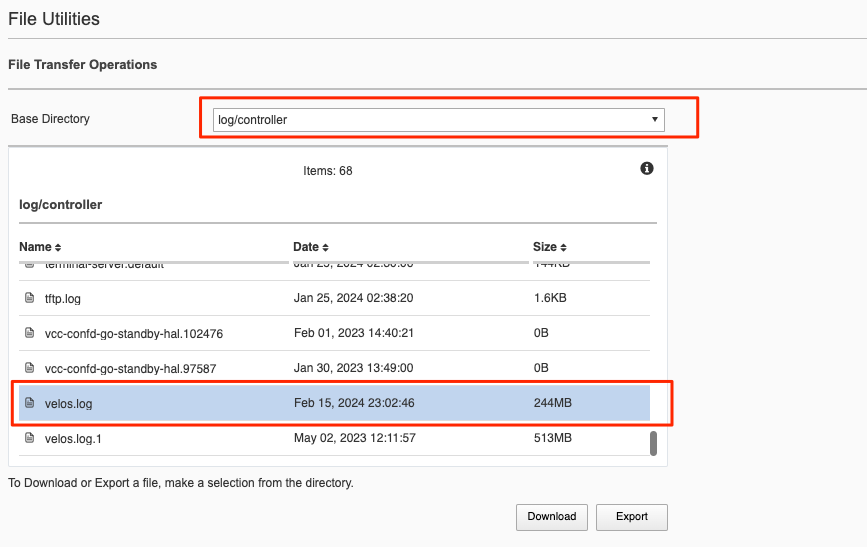Click the Export button
Image resolution: width=867 pixels, height=547 pixels.
(631, 517)
